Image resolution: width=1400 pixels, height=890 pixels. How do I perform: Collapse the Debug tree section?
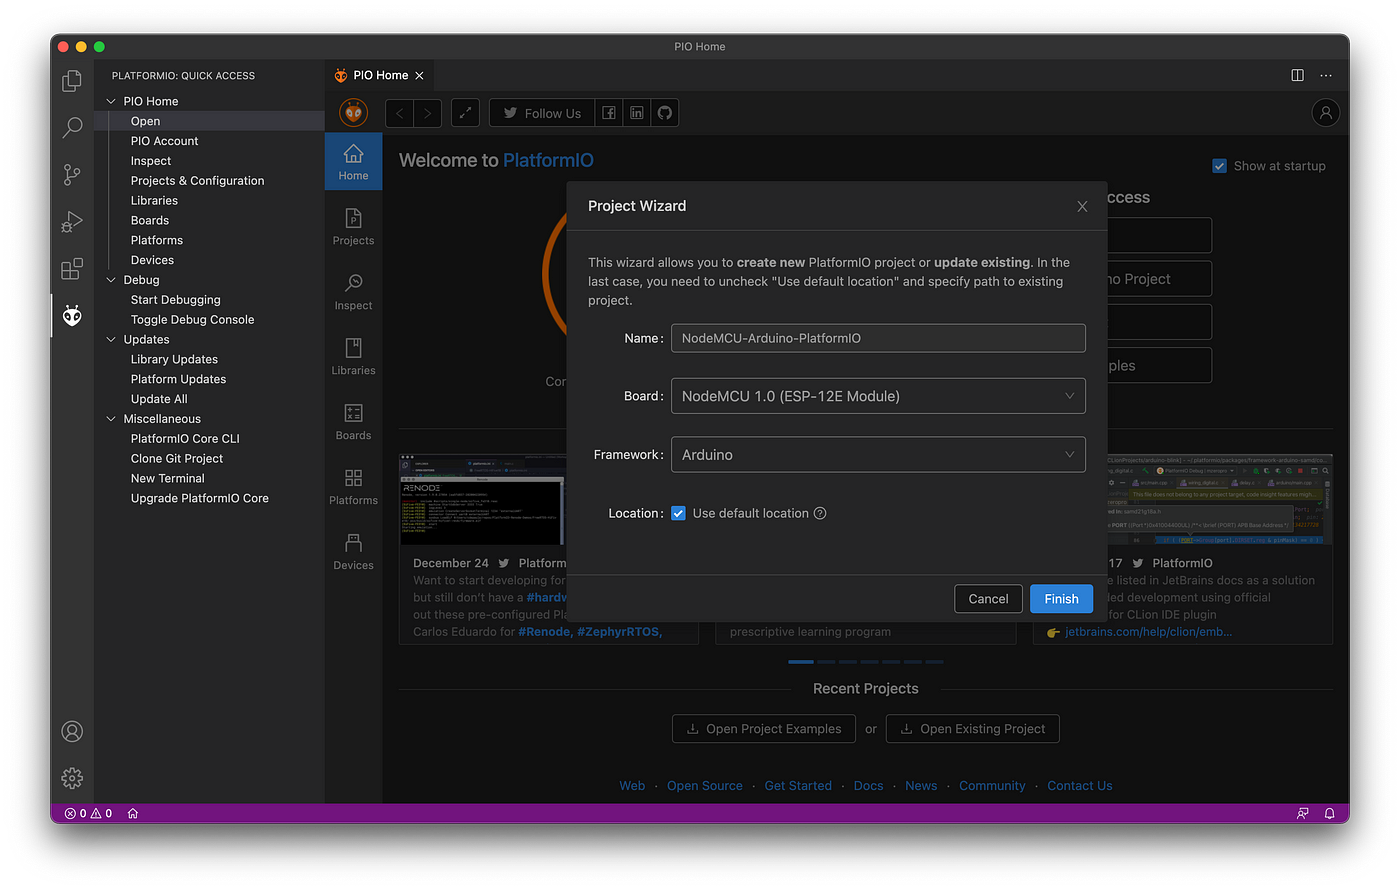pyautogui.click(x=111, y=280)
